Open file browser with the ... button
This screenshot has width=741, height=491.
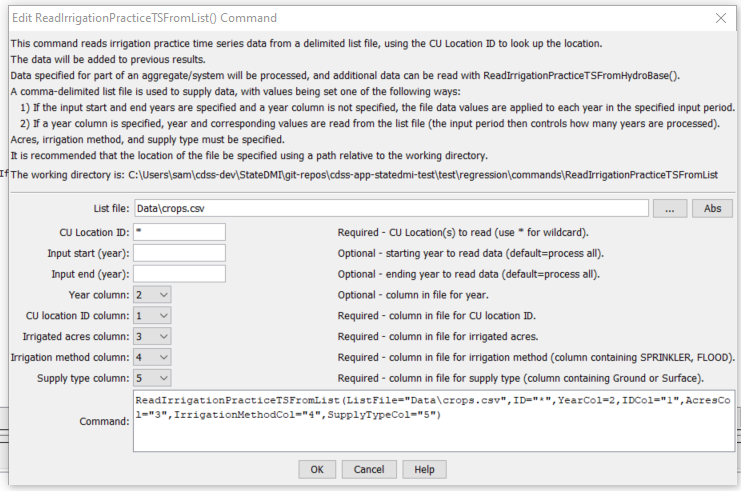point(670,208)
